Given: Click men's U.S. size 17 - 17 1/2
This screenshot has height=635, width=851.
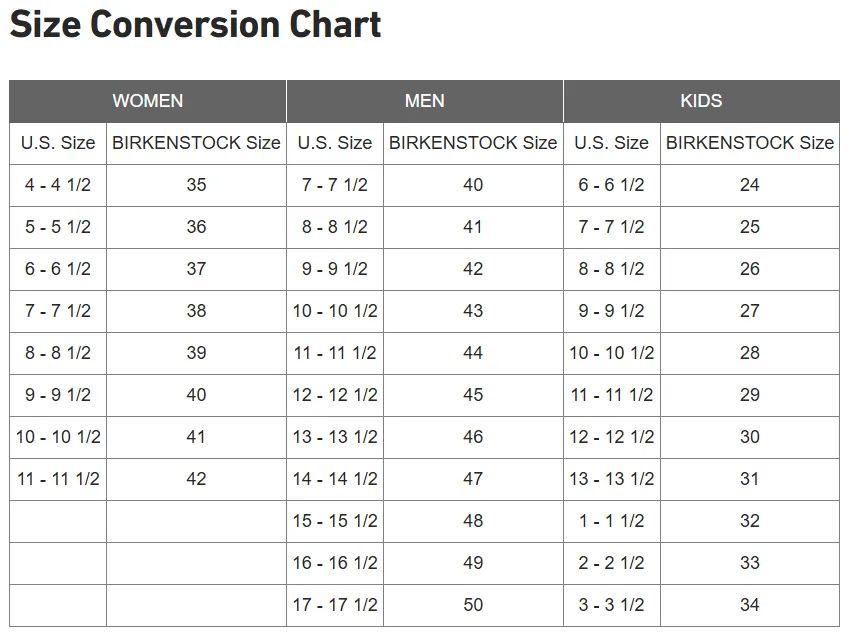Looking at the screenshot, I should (x=335, y=605).
